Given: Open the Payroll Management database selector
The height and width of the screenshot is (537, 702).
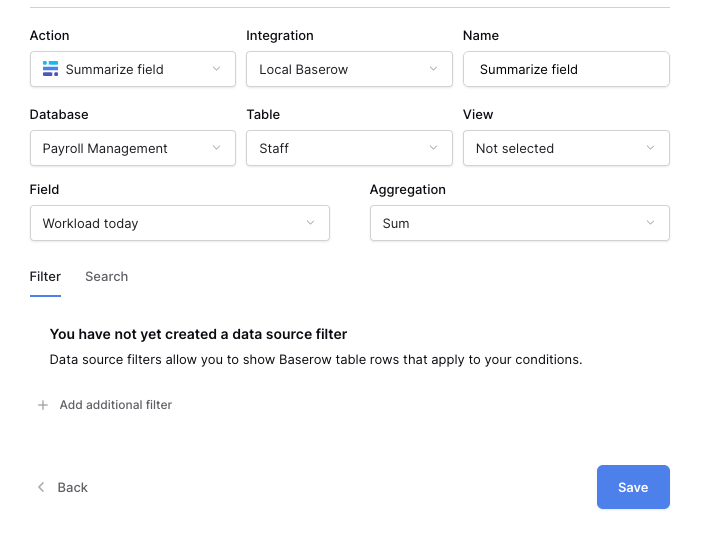Looking at the screenshot, I should coord(130,148).
